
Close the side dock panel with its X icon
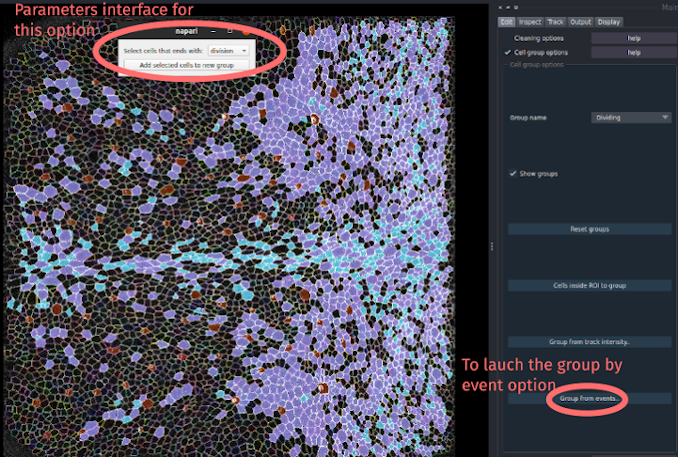point(502,8)
